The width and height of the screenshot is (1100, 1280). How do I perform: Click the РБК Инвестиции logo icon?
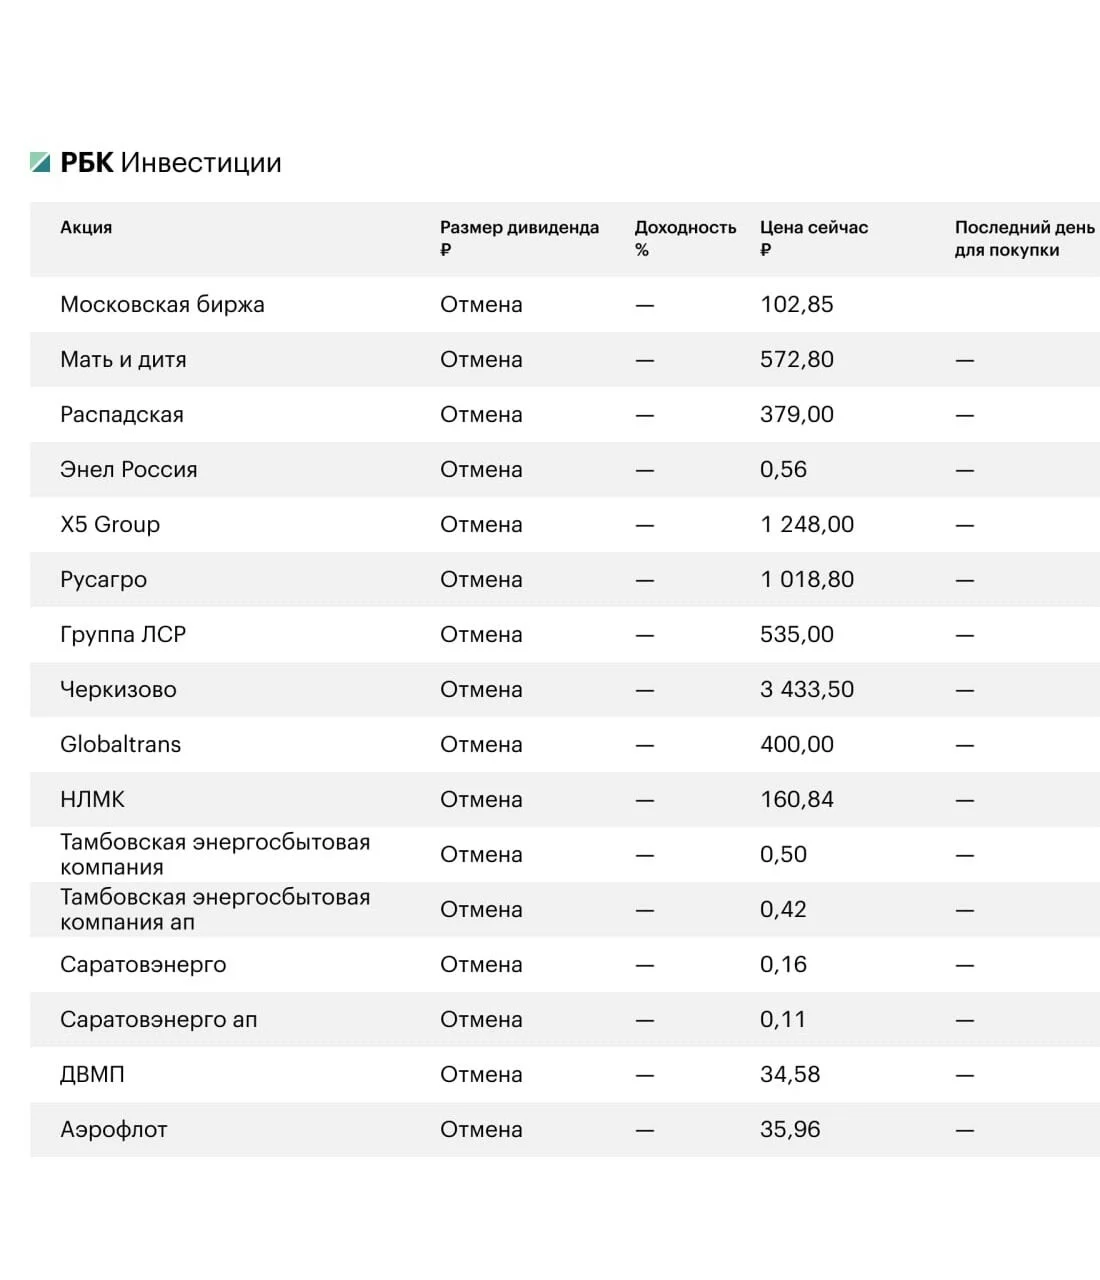(40, 162)
